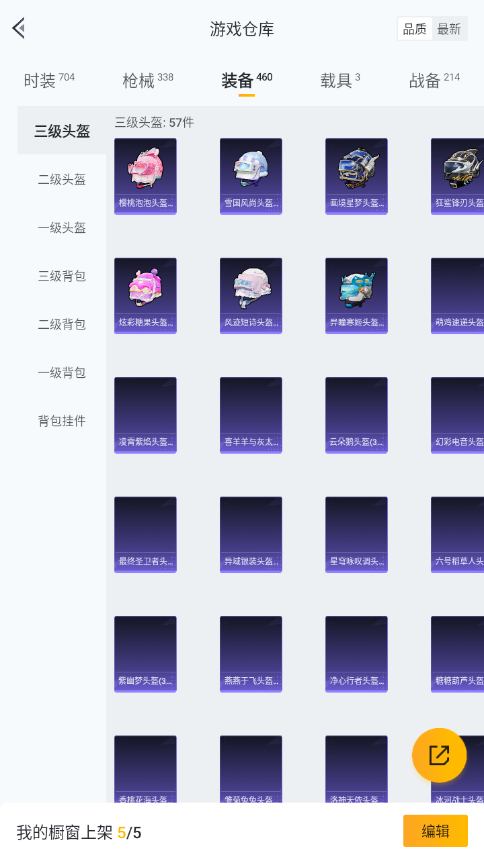Select 二级头盔 in the sidebar
Viewport: 484px width, 859px height.
(62, 180)
